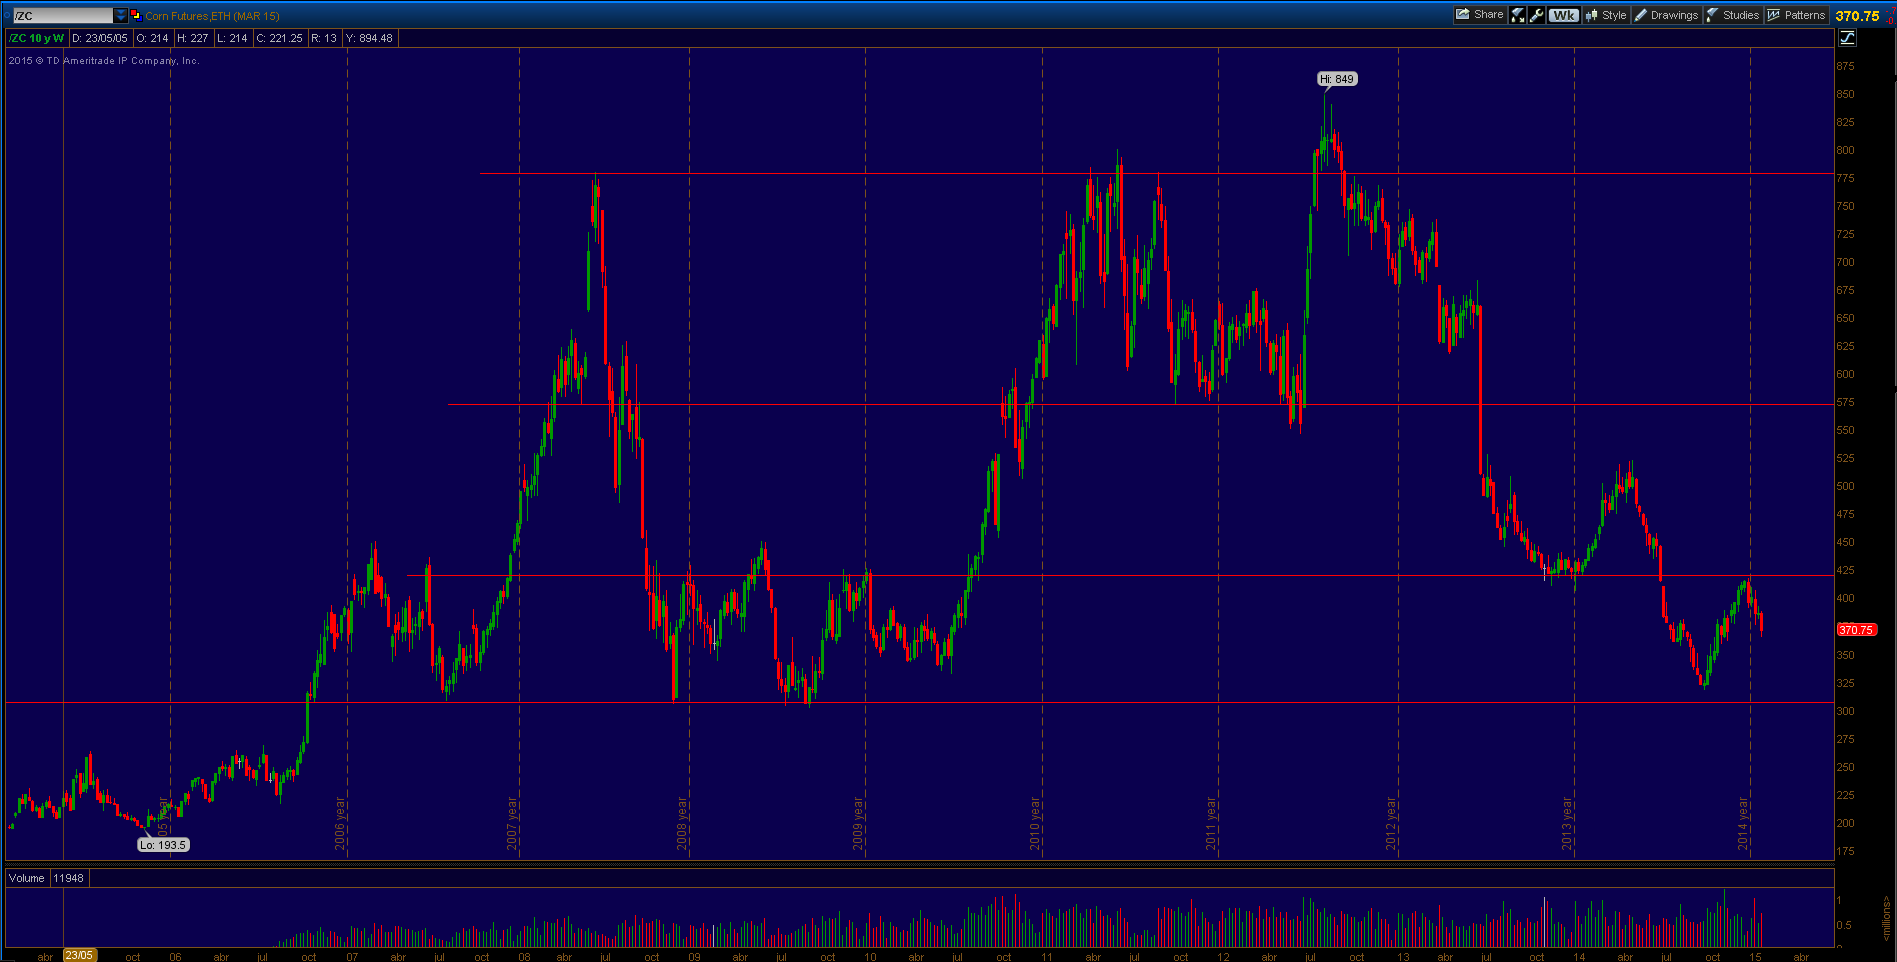Viewport: 1897px width, 962px height.
Task: Click the Hi: 849 price bubble
Action: (1337, 79)
